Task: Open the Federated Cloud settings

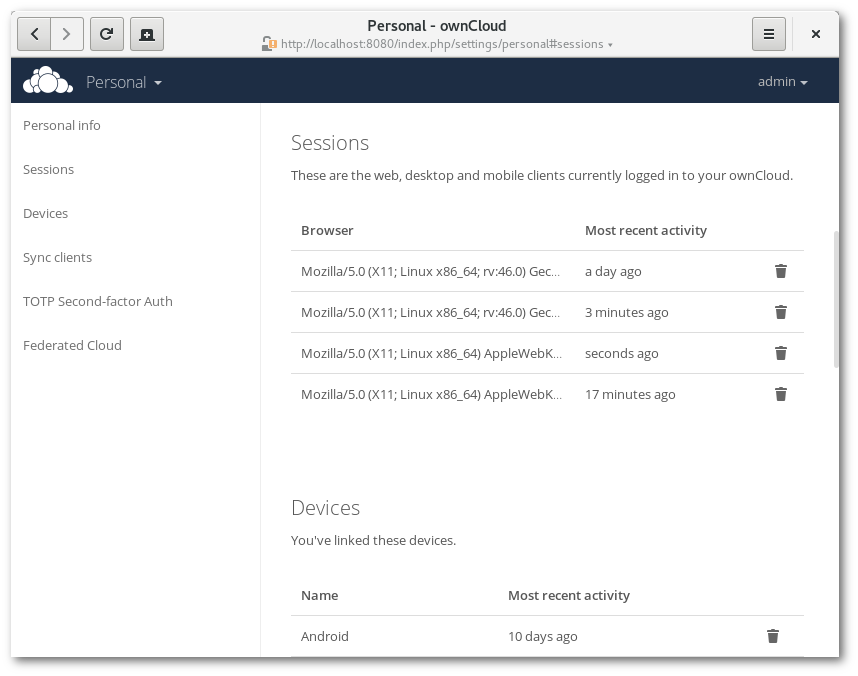Action: pos(72,345)
